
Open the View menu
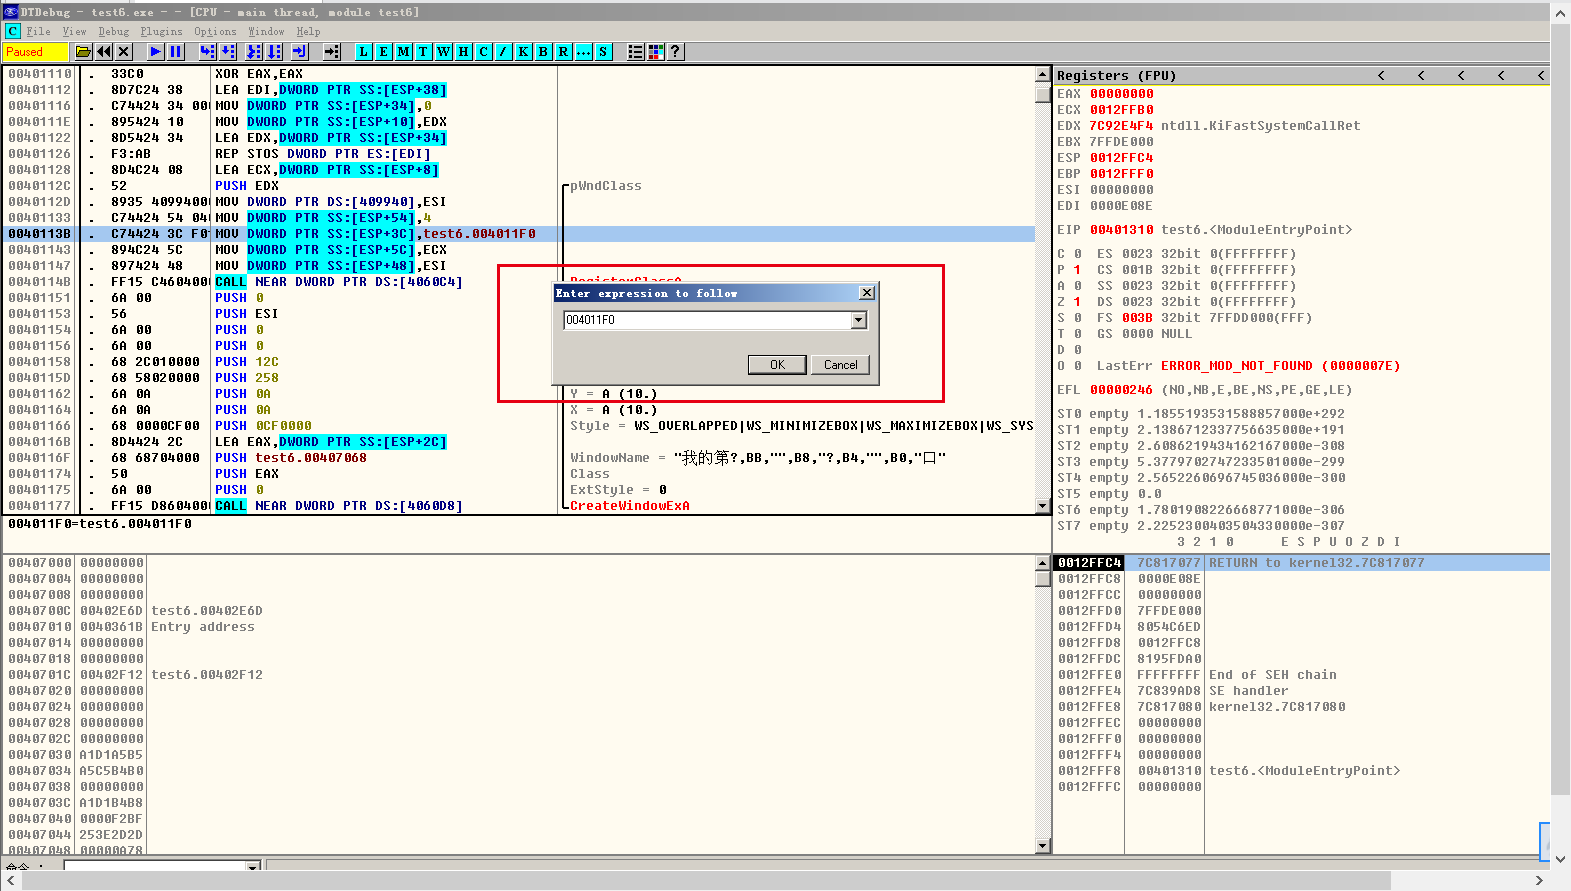pos(75,32)
